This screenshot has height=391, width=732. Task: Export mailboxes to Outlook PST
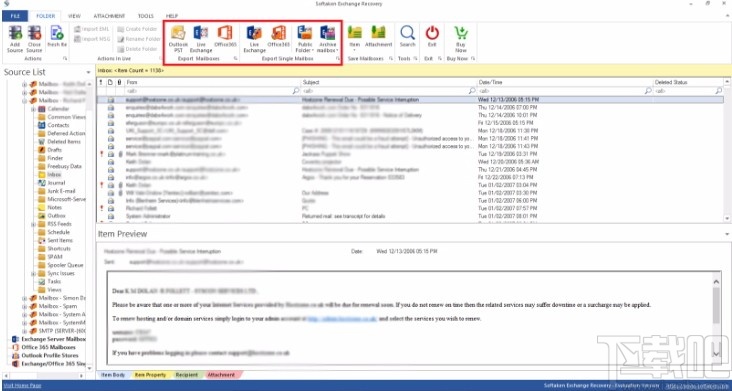tap(178, 38)
